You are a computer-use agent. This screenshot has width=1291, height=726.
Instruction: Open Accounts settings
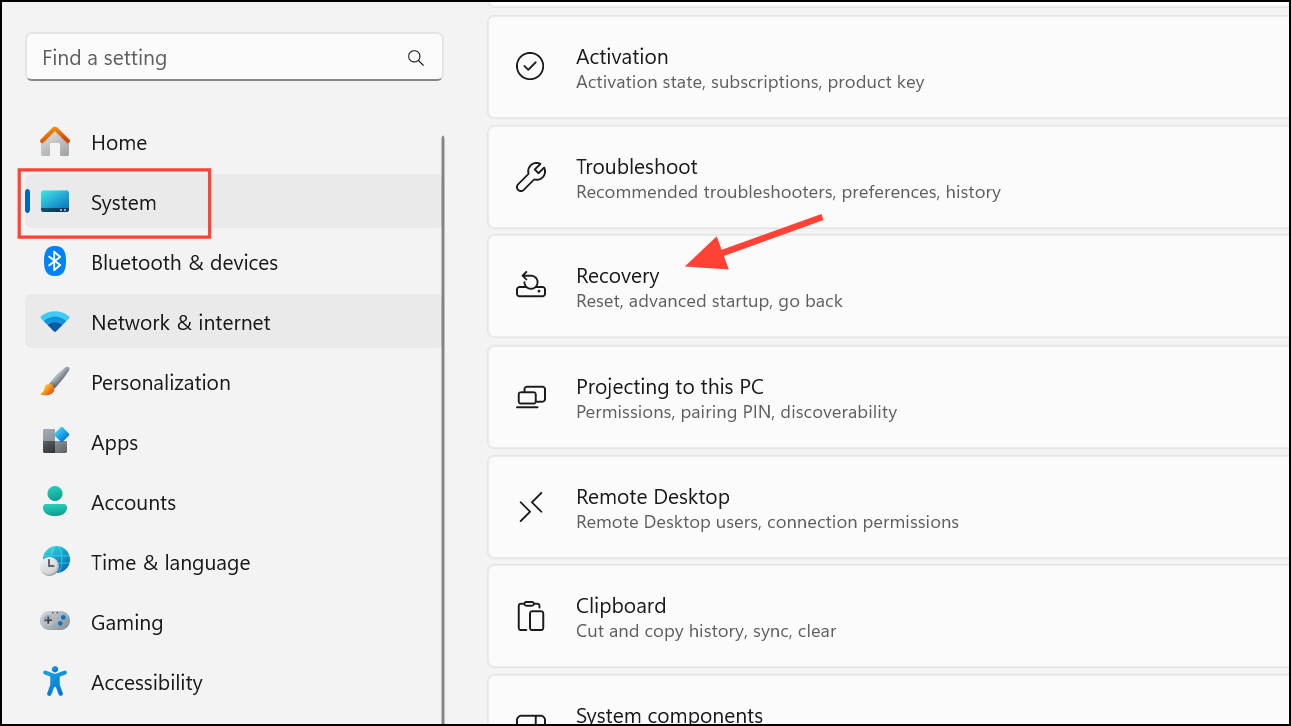tap(134, 502)
